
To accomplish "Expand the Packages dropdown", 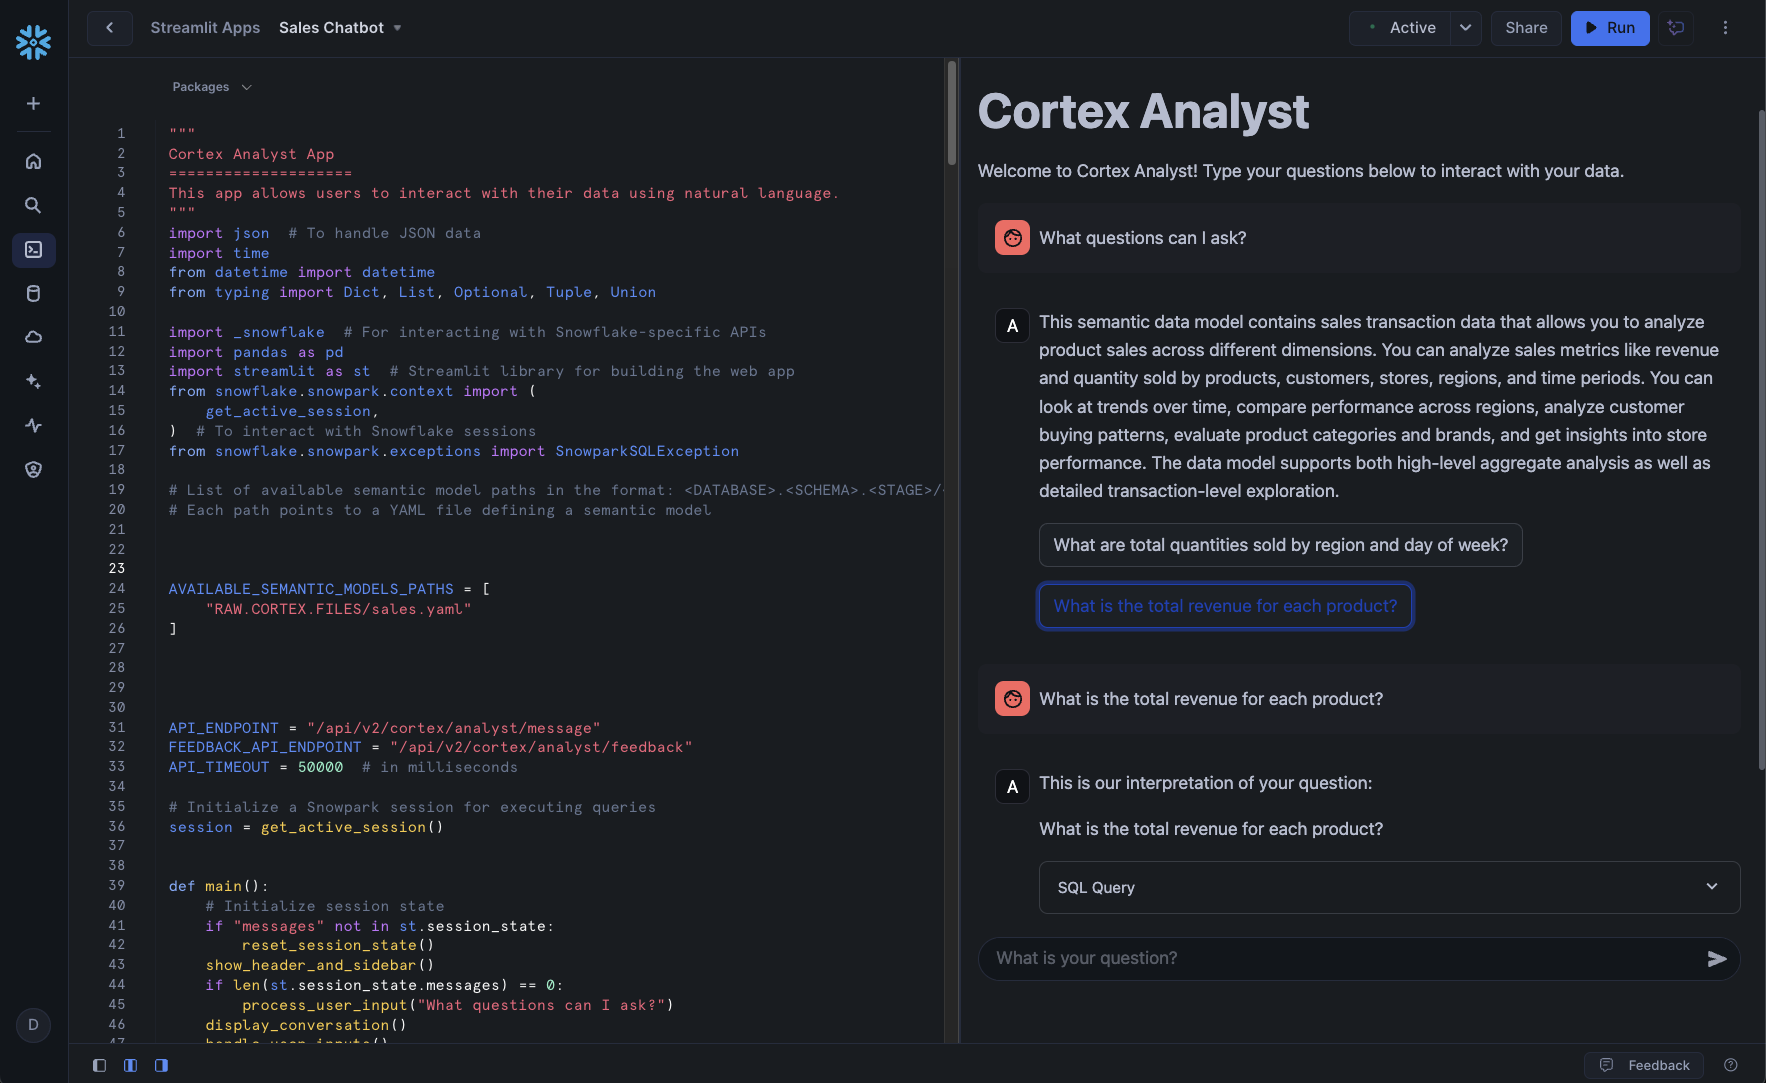I will [211, 87].
